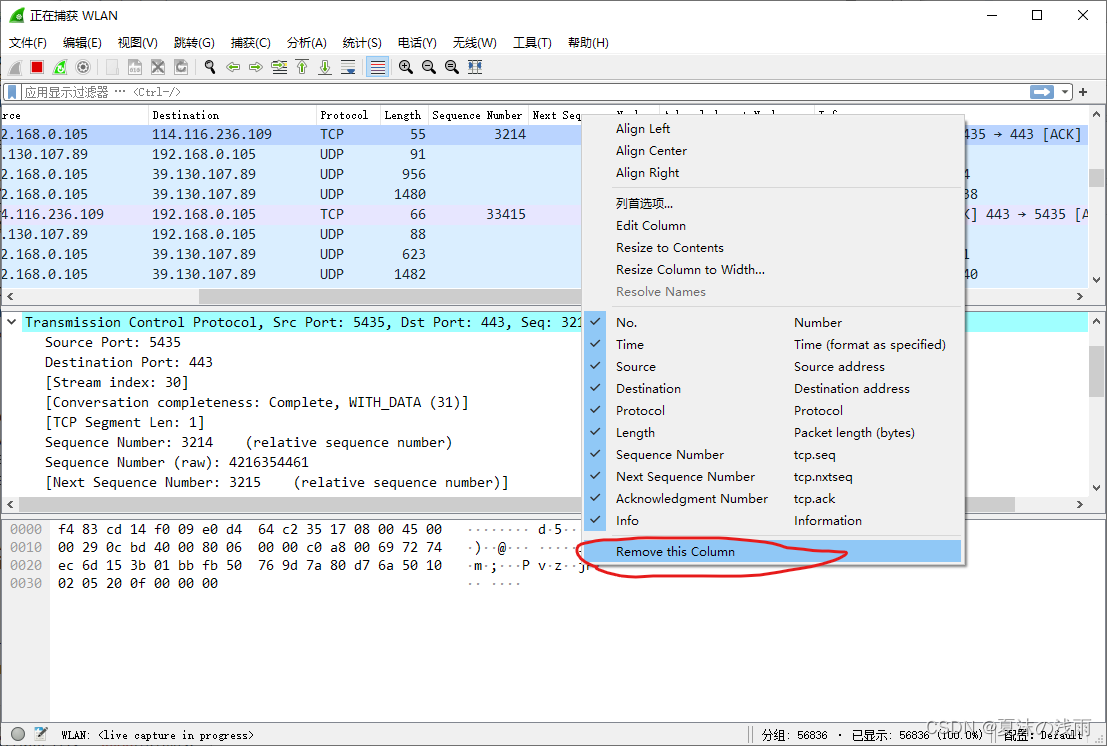The image size is (1107, 746).
Task: Go forward to next packet arrow
Action: click(x=256, y=67)
